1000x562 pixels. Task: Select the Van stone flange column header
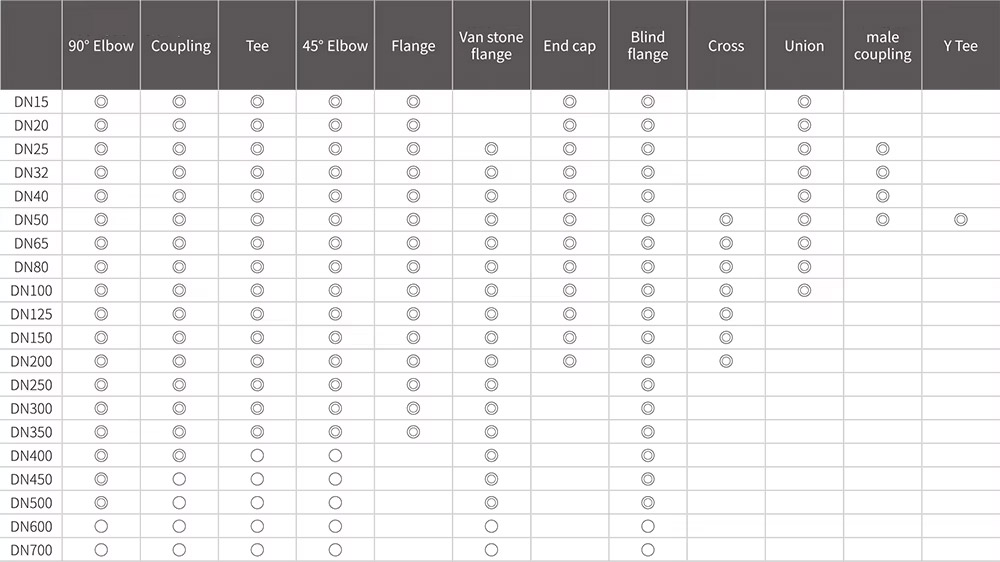pyautogui.click(x=491, y=46)
